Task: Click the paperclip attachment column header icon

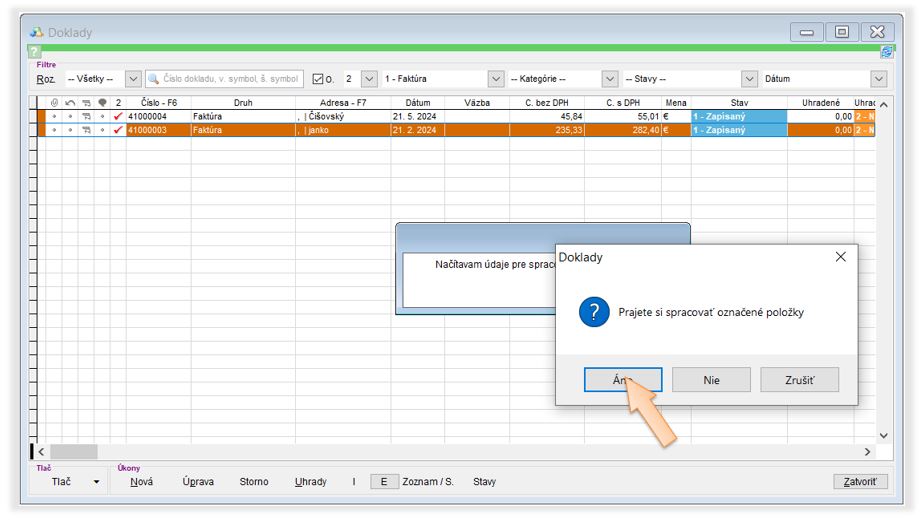Action: click(55, 103)
